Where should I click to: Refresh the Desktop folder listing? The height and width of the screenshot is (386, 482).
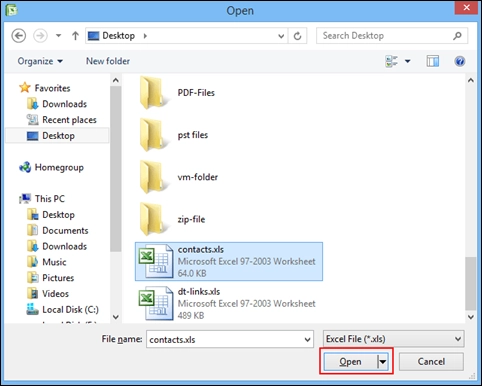(x=298, y=36)
